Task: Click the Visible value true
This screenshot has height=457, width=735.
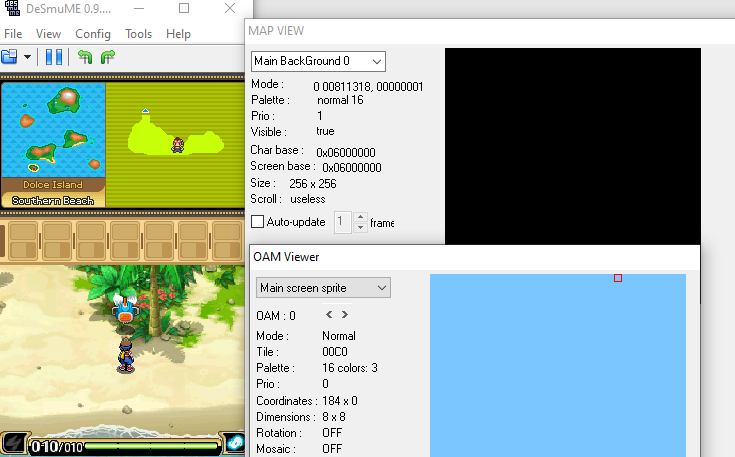Action: (x=325, y=131)
